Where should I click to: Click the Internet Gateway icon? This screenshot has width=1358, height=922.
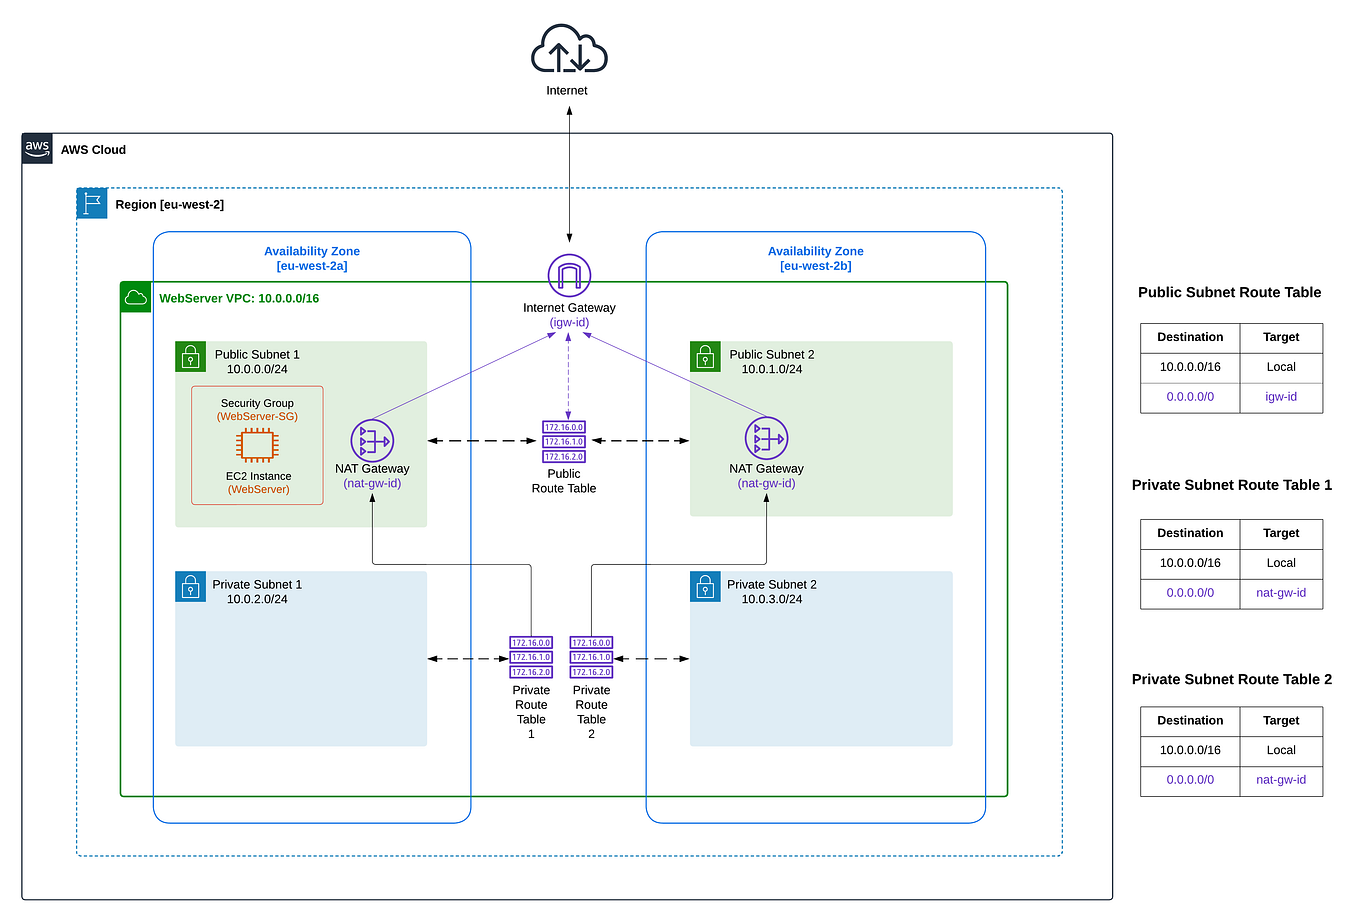point(567,275)
